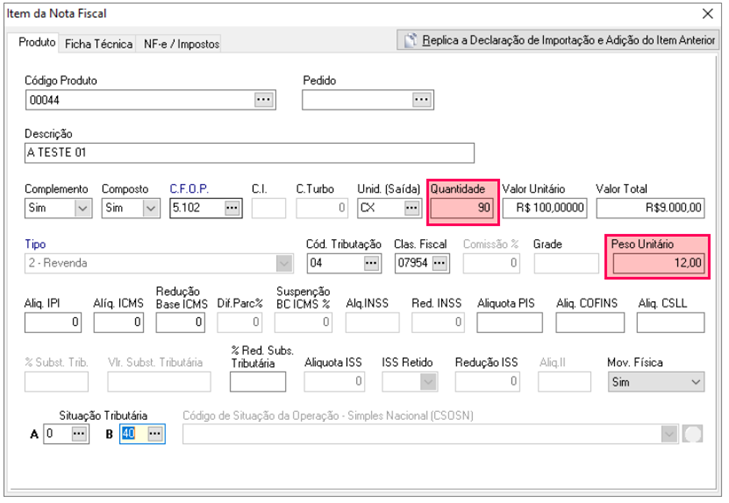Click lookup button beside Código Produto field
The height and width of the screenshot is (503, 729).
(263, 100)
